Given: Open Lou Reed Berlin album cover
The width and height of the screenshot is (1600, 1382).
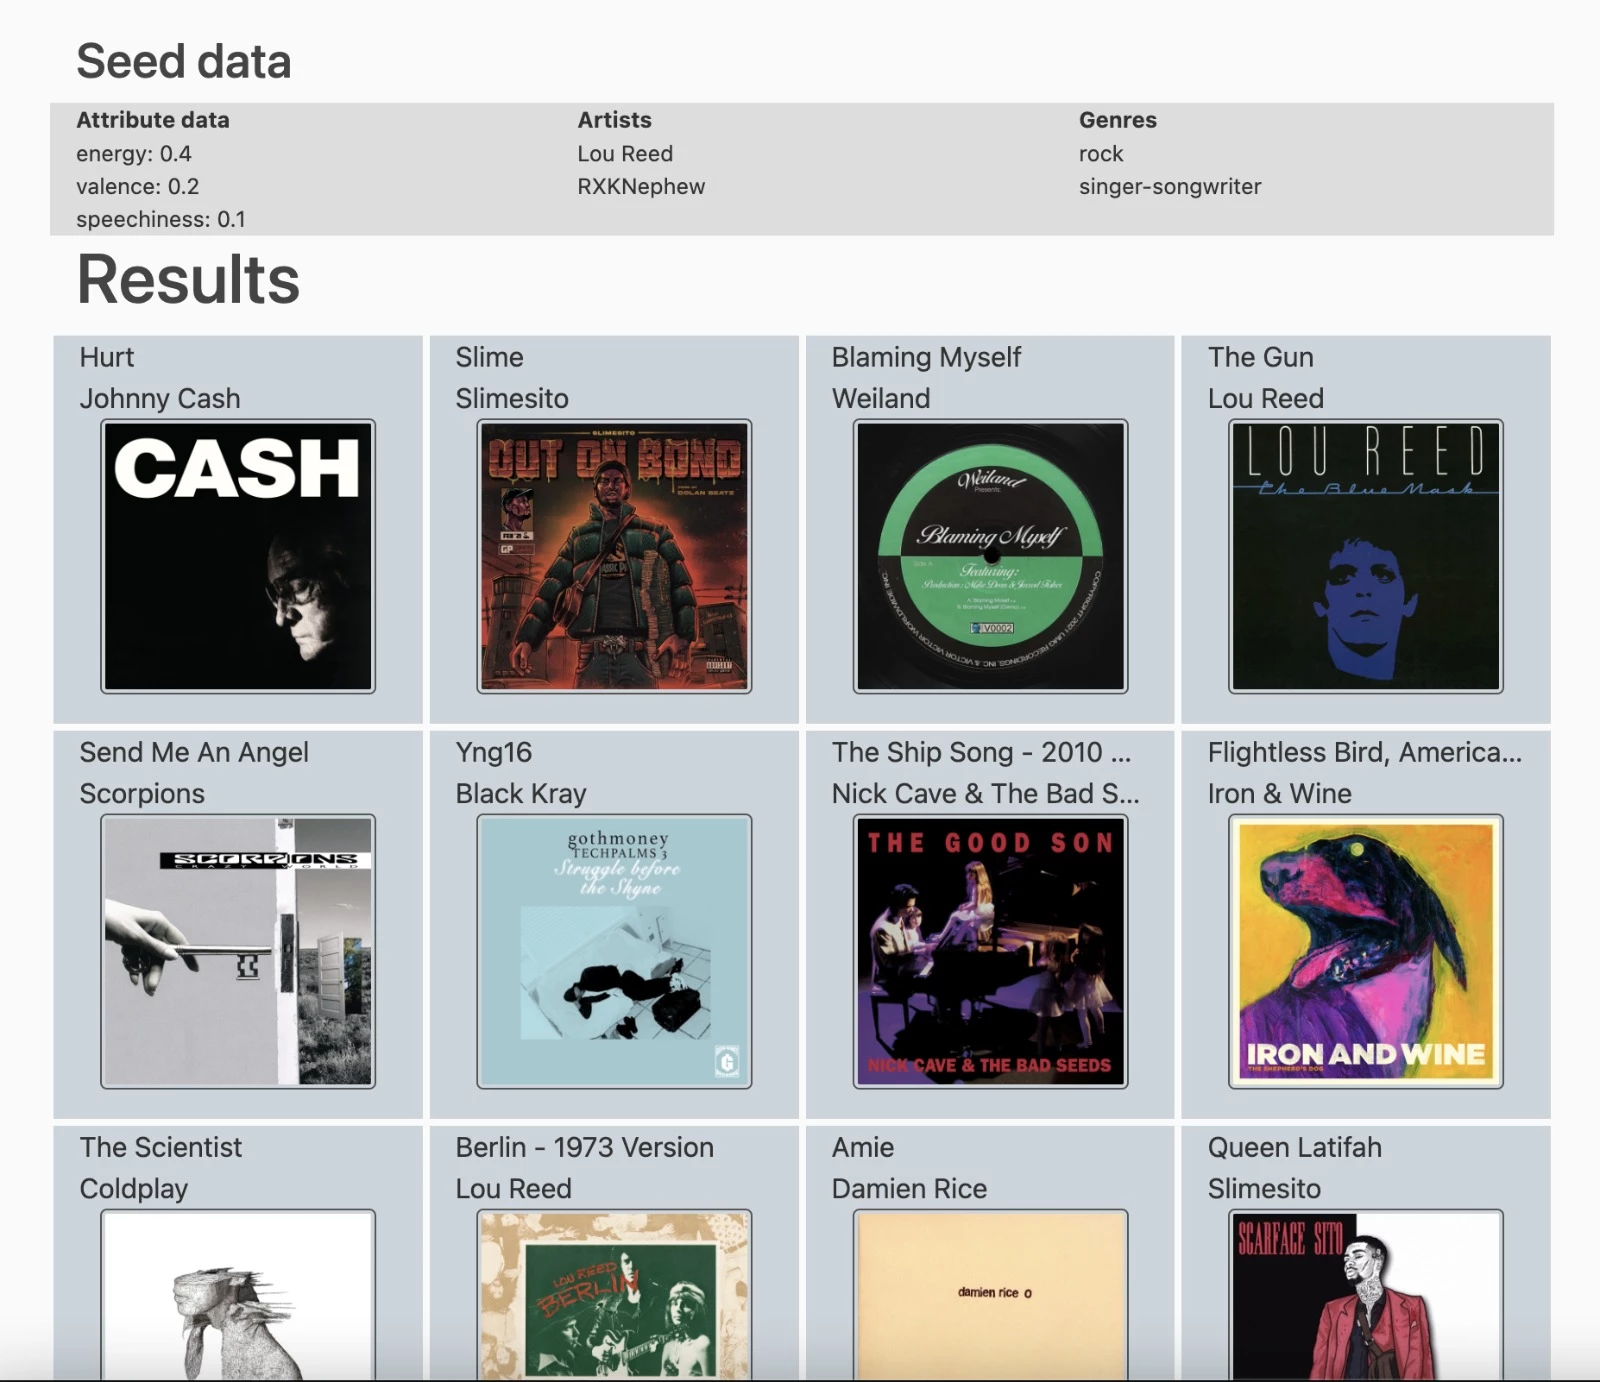Looking at the screenshot, I should point(614,1294).
